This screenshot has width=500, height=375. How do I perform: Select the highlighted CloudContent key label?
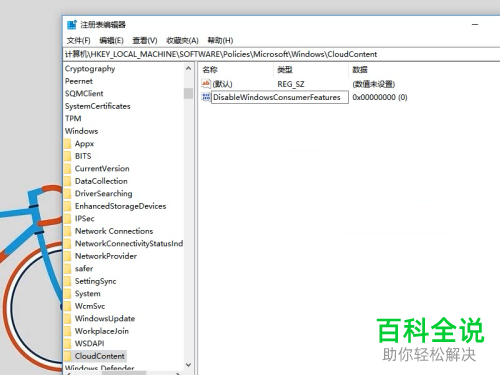point(99,356)
